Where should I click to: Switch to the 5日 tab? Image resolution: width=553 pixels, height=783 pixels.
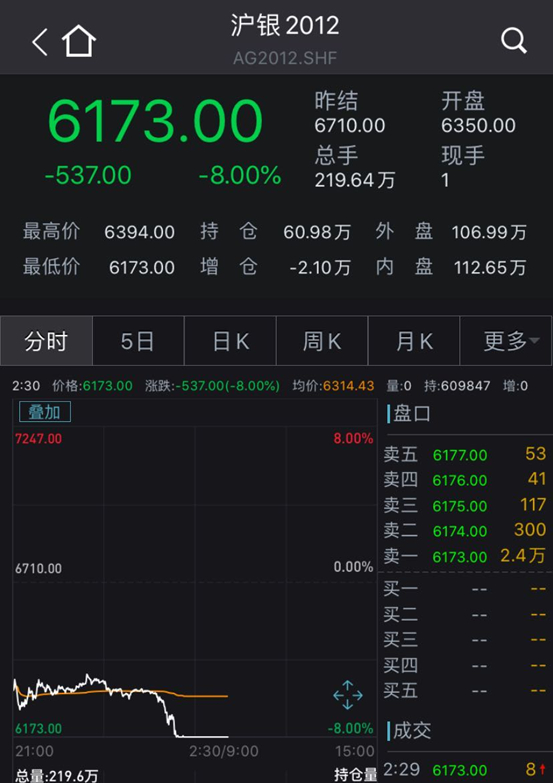tap(138, 341)
